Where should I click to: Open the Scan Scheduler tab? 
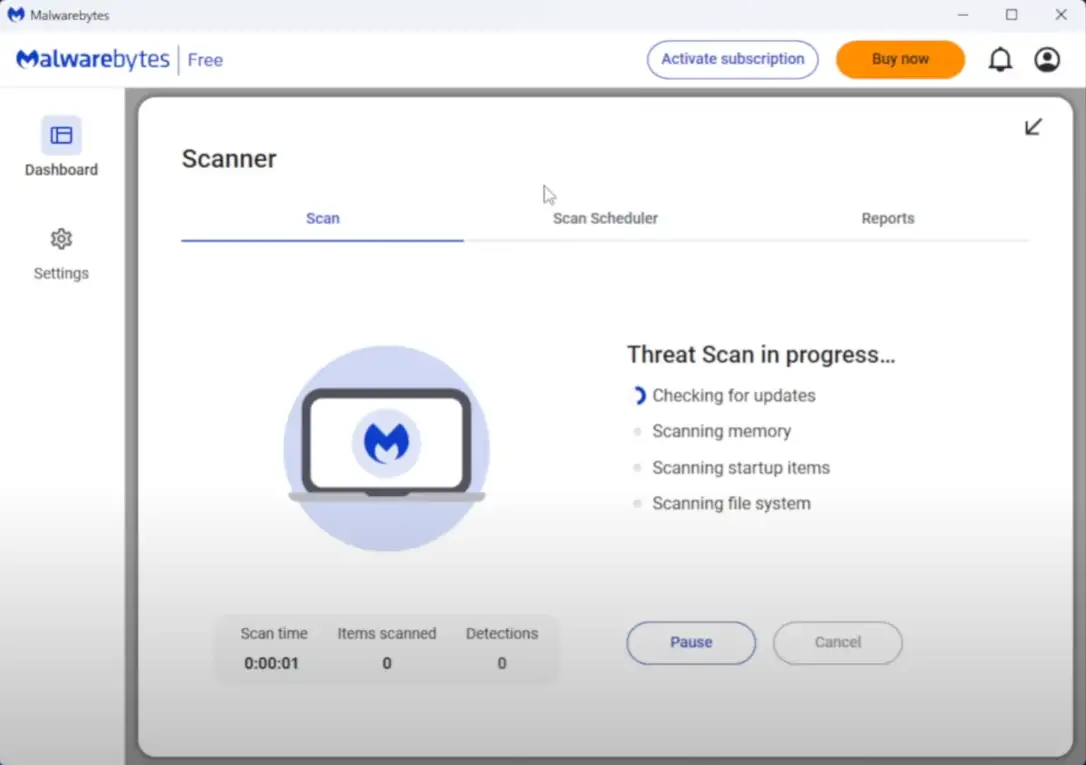[605, 218]
